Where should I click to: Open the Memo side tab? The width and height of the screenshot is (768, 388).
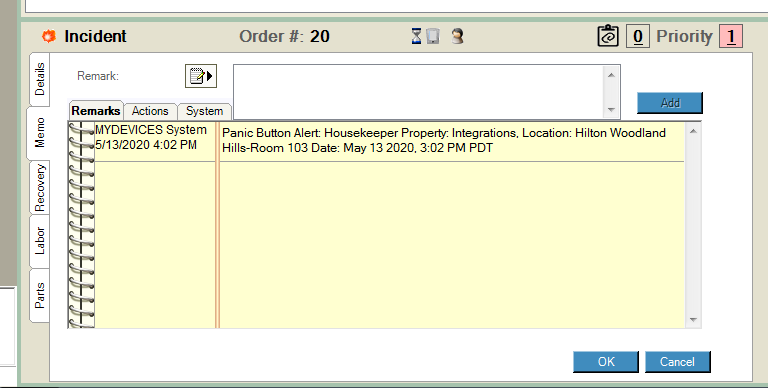tap(39, 133)
